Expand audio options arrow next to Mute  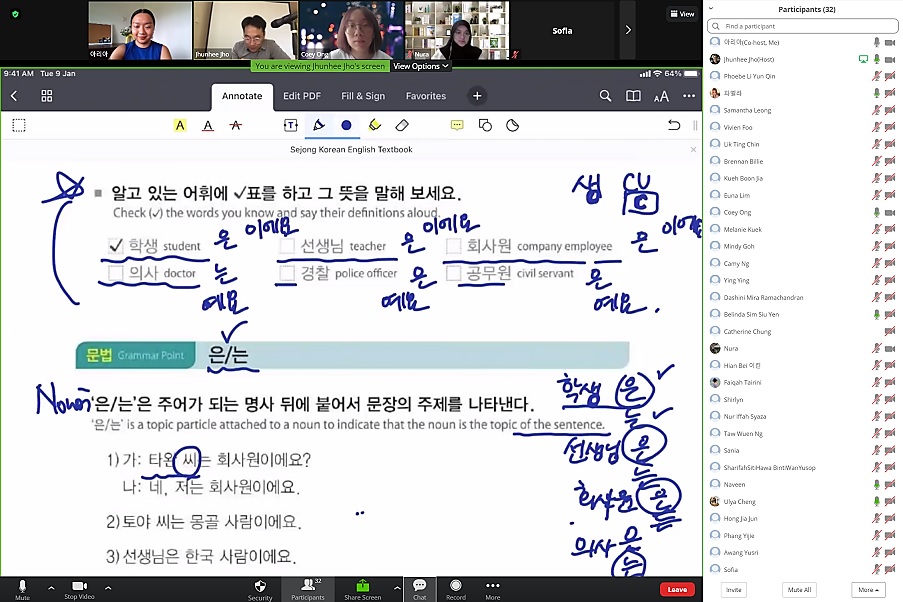[51, 588]
